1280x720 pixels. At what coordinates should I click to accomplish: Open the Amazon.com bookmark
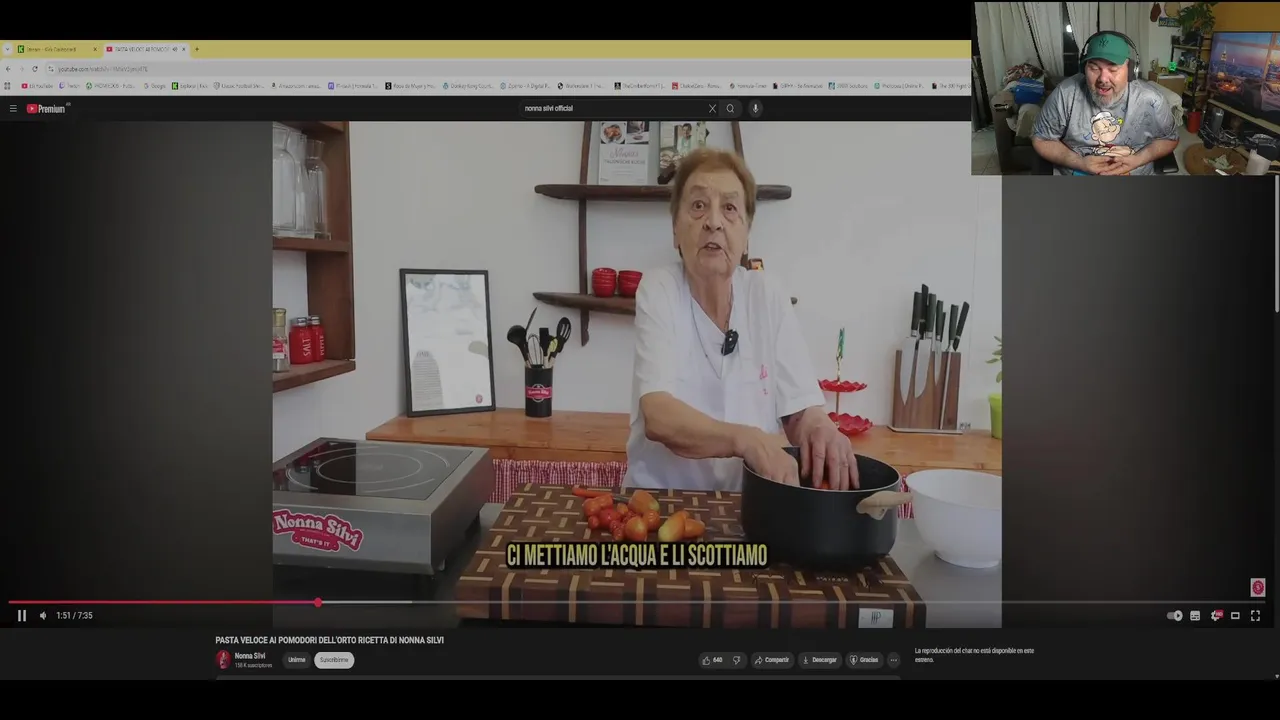[294, 86]
